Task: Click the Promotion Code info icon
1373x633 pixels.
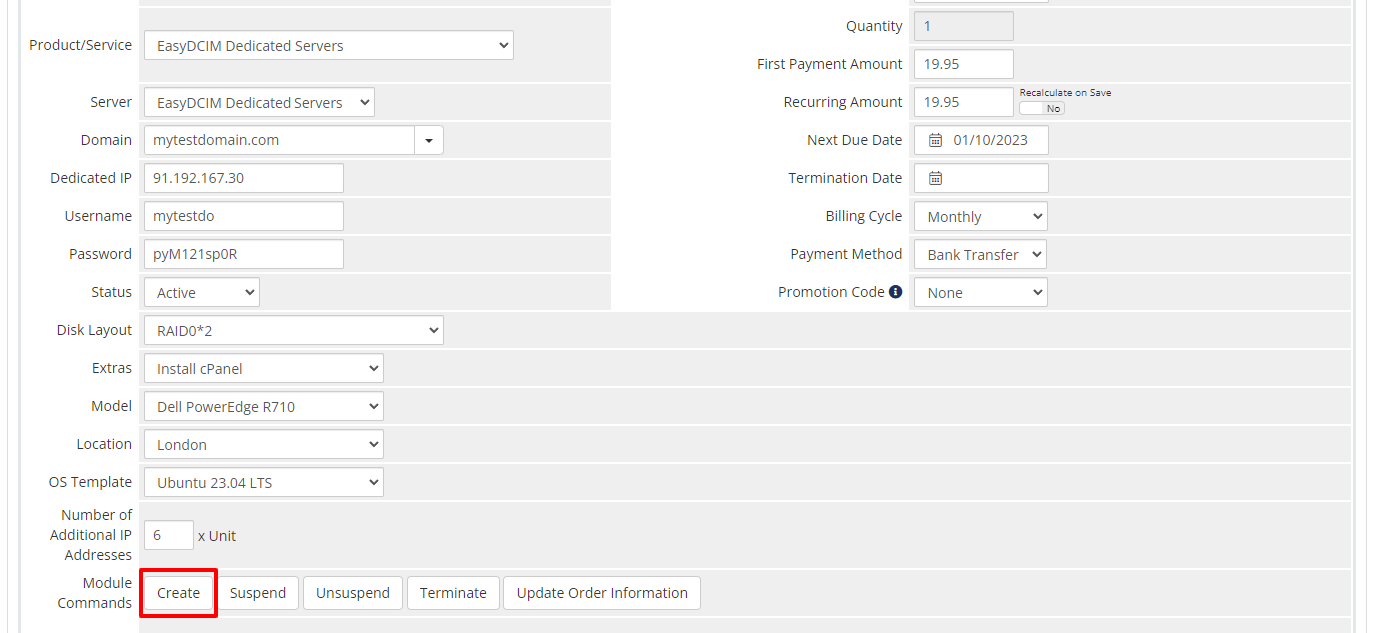Action: pyautogui.click(x=896, y=292)
